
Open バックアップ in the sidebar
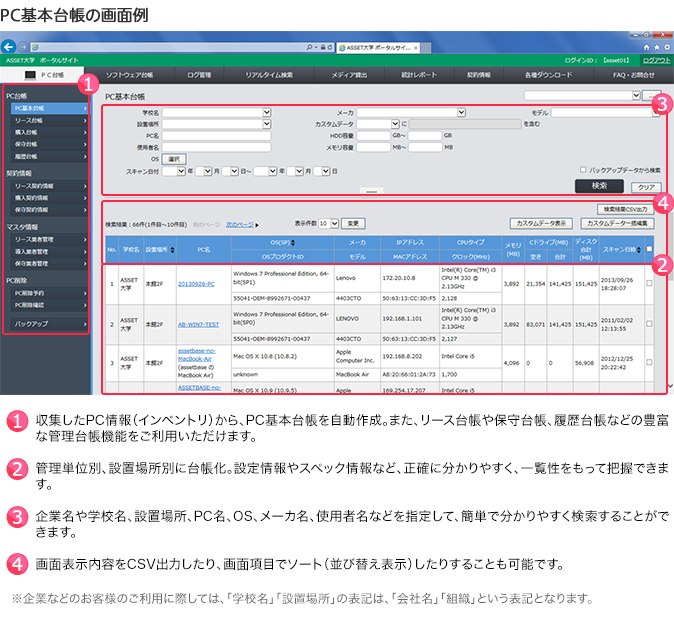tap(49, 324)
